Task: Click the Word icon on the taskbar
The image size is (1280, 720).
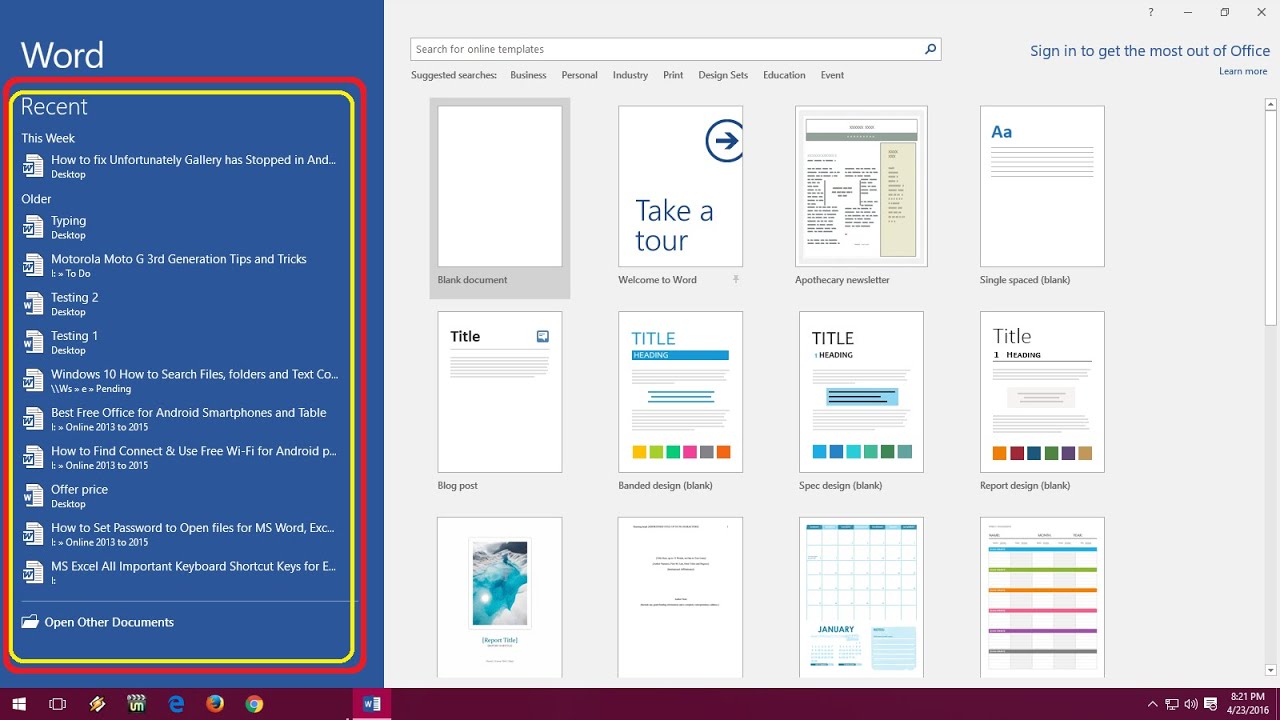Action: tap(372, 704)
